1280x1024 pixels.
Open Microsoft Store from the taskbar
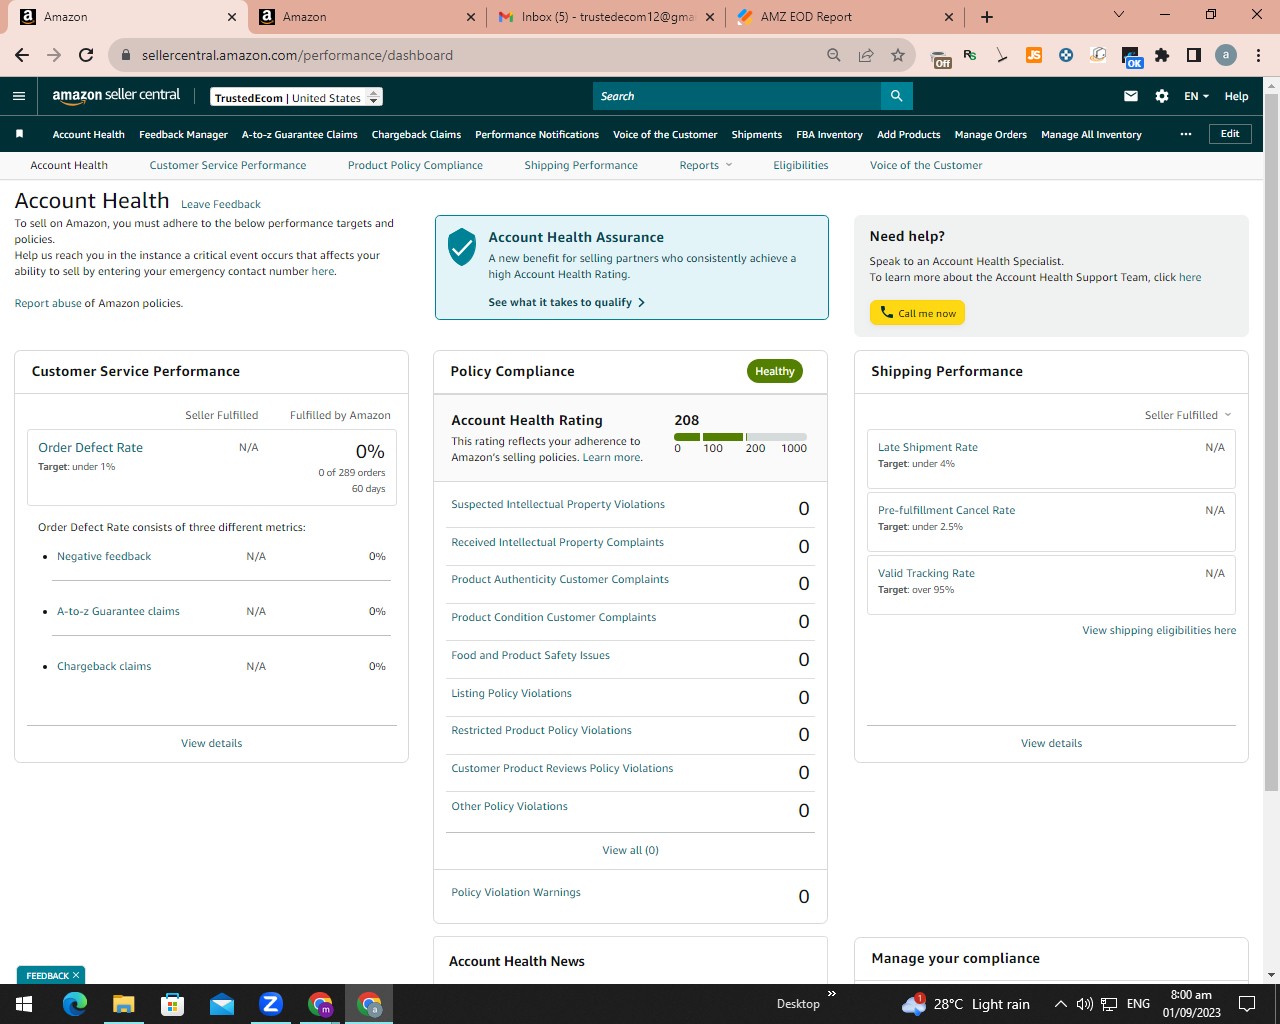pyautogui.click(x=173, y=1004)
